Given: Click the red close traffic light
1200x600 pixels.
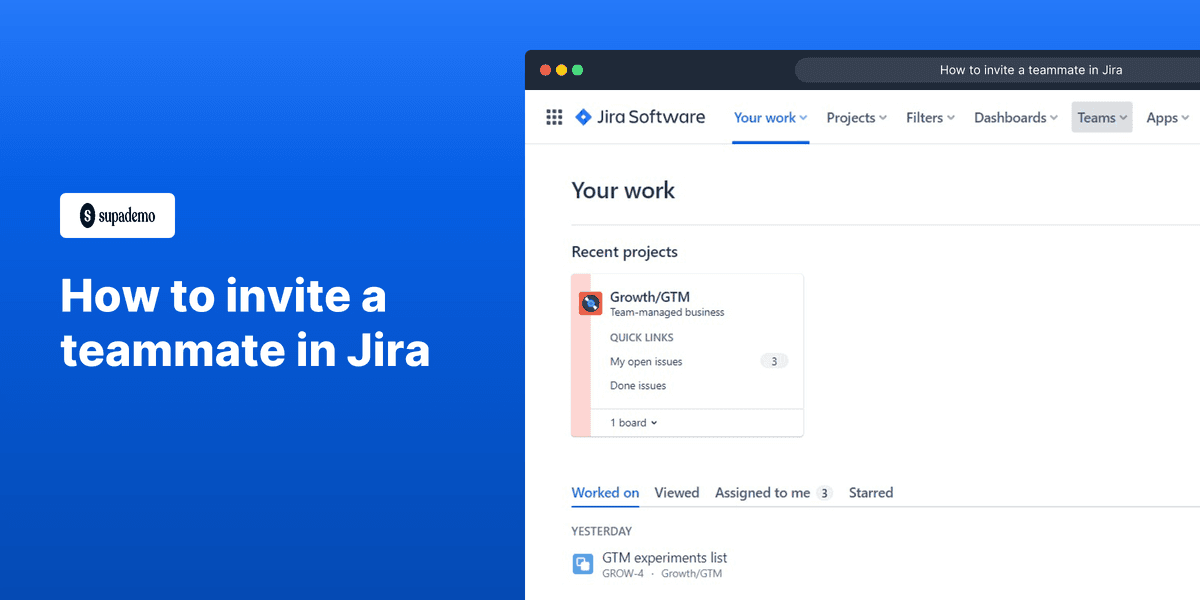Looking at the screenshot, I should pos(545,70).
